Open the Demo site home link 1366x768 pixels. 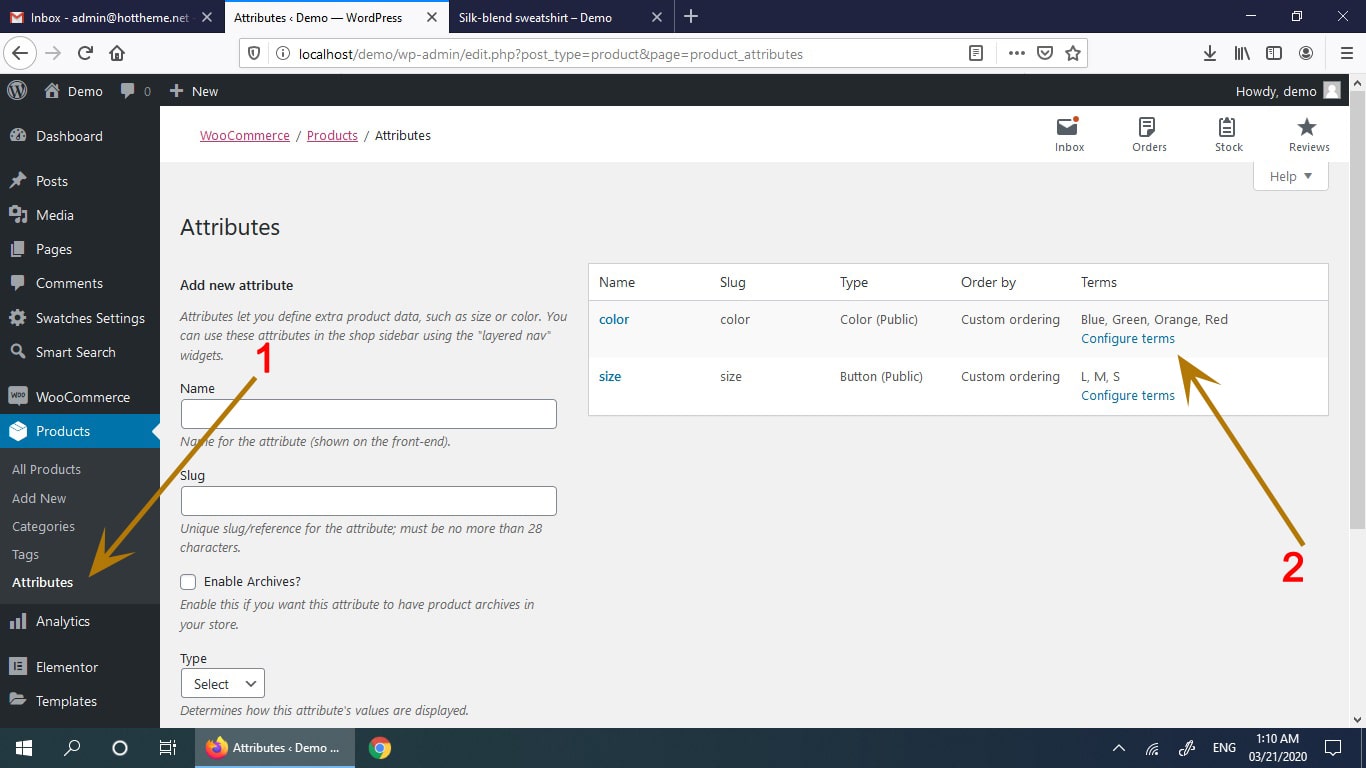[74, 91]
